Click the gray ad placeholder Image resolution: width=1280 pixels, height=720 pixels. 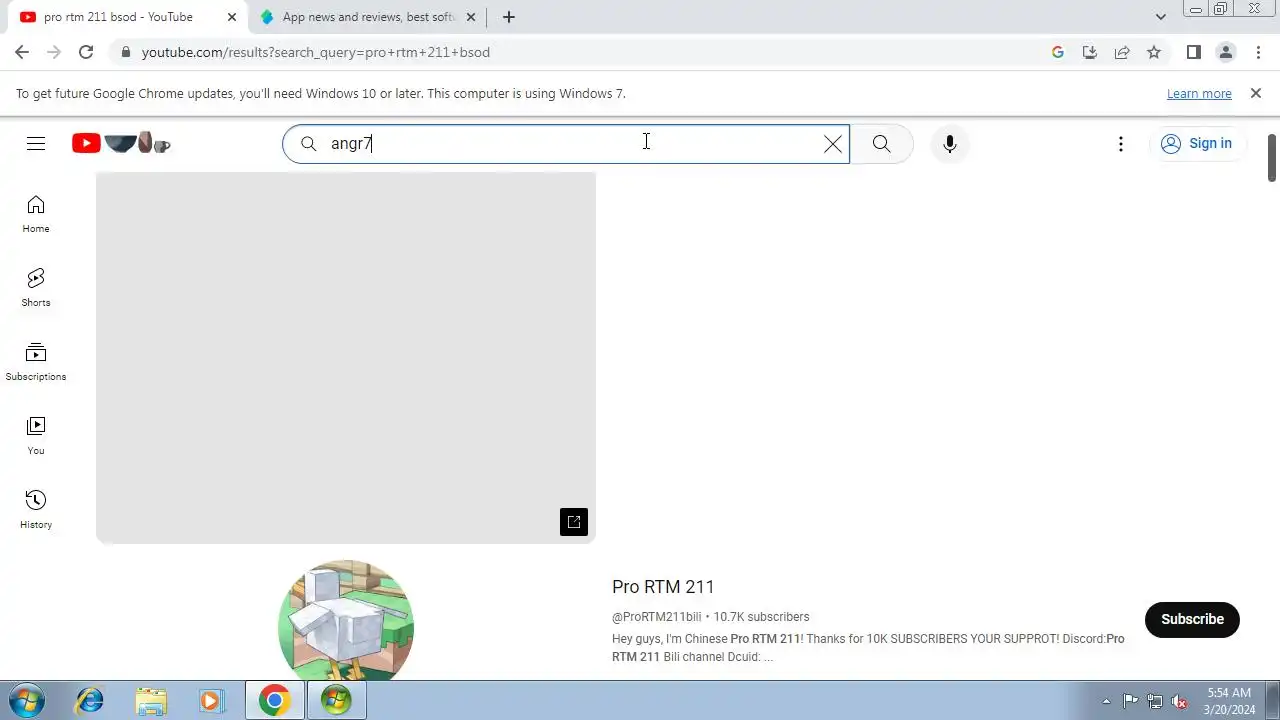[346, 358]
